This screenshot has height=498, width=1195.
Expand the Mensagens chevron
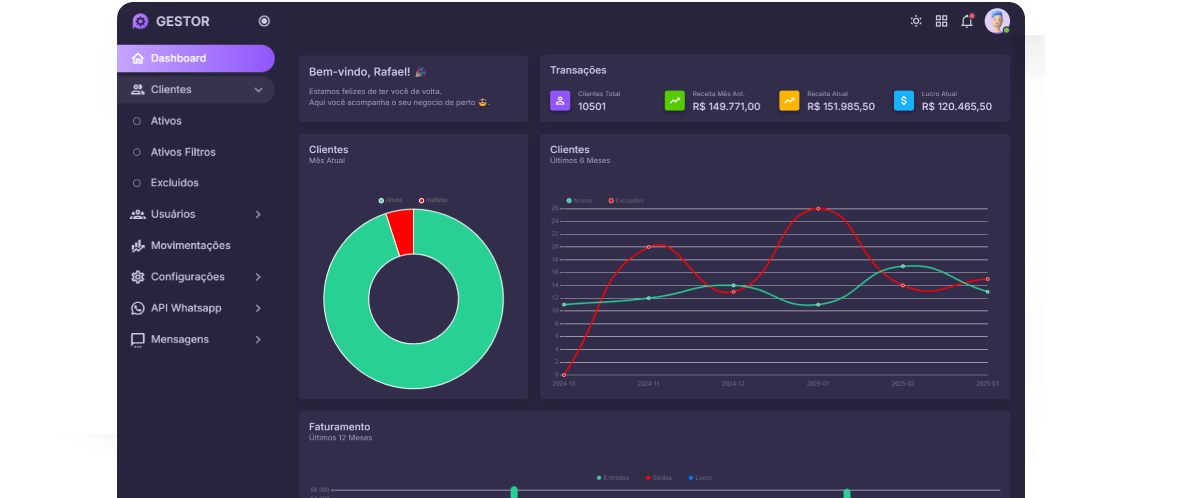[258, 339]
